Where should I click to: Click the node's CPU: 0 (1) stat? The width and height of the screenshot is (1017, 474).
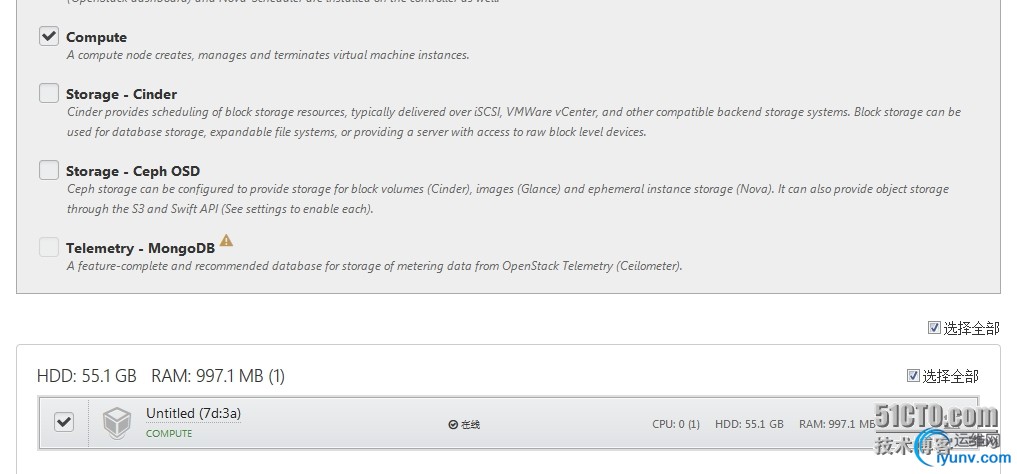(x=676, y=424)
